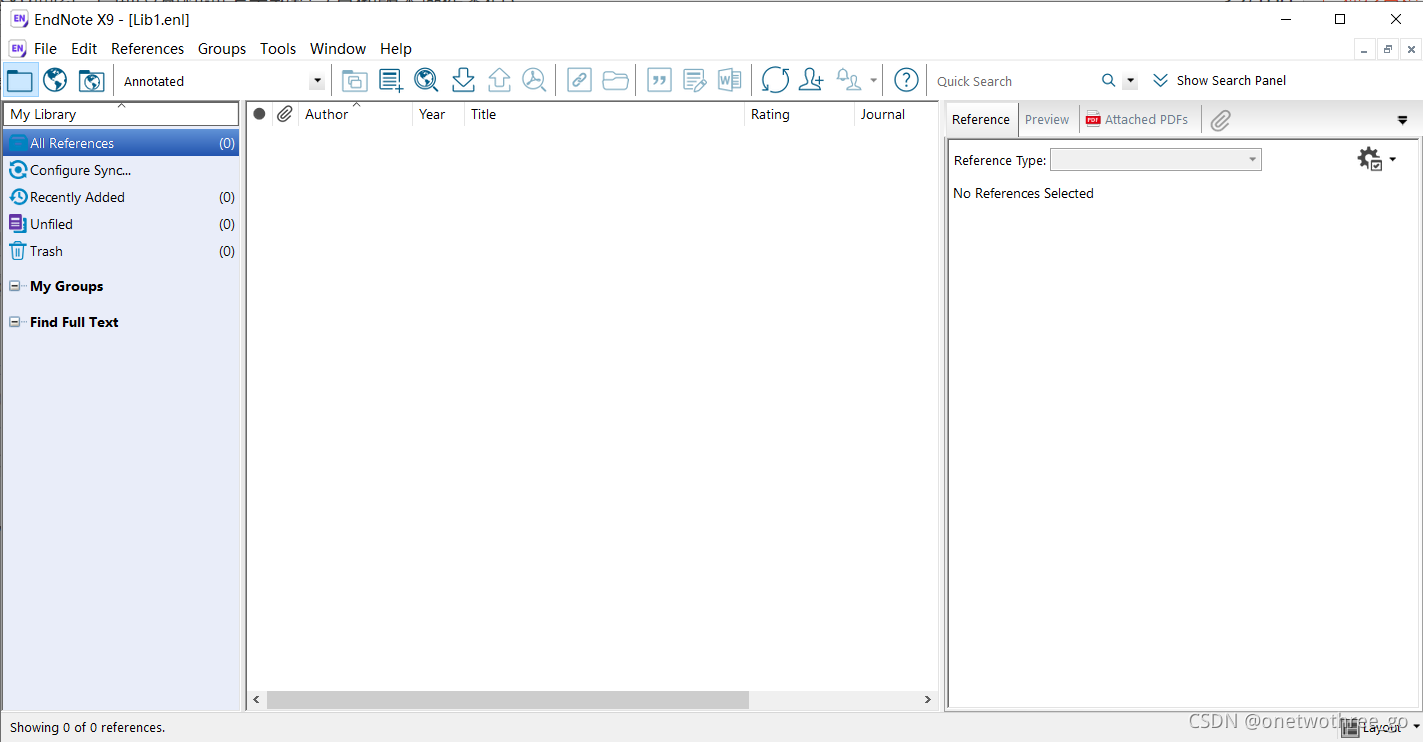
Task: Click the Sync Library icon
Action: coord(775,81)
